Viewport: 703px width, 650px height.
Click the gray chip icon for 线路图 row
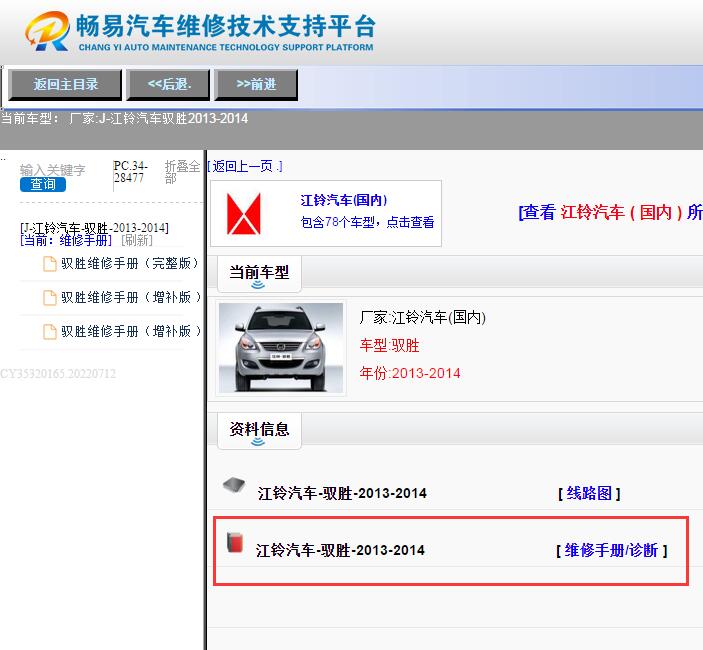pos(234,486)
